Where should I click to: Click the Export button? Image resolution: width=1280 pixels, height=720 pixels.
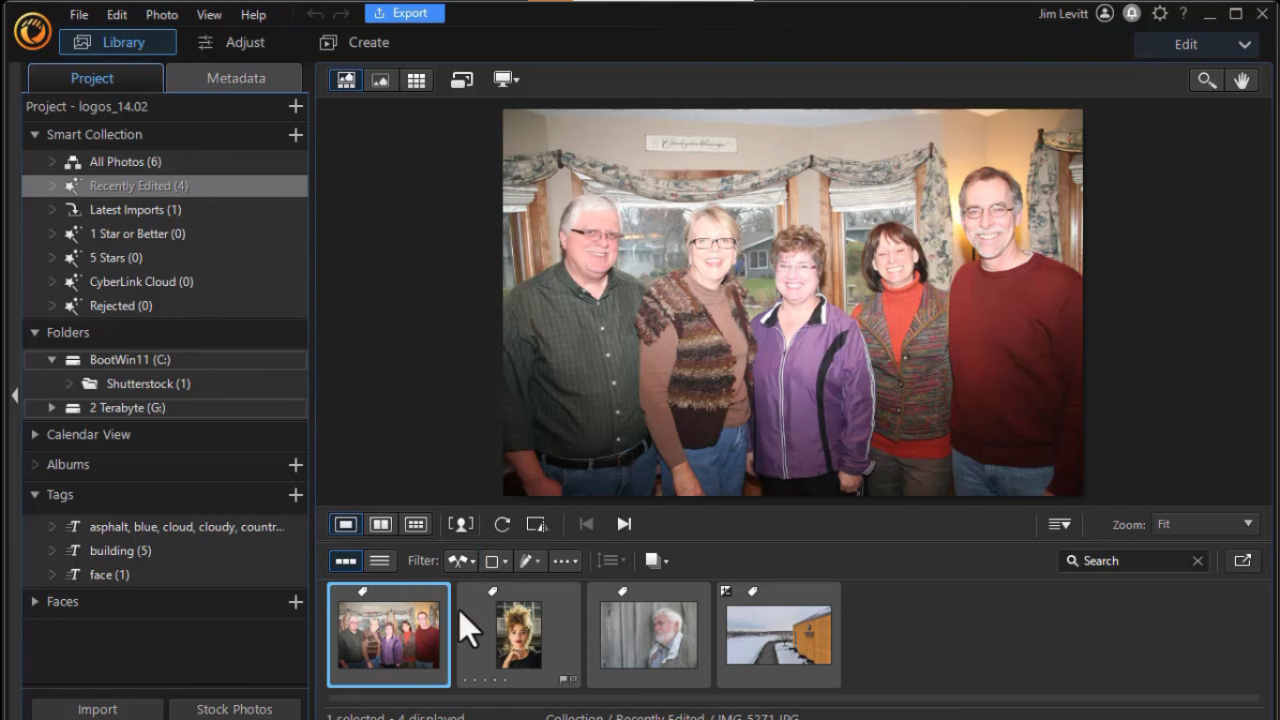tap(404, 13)
